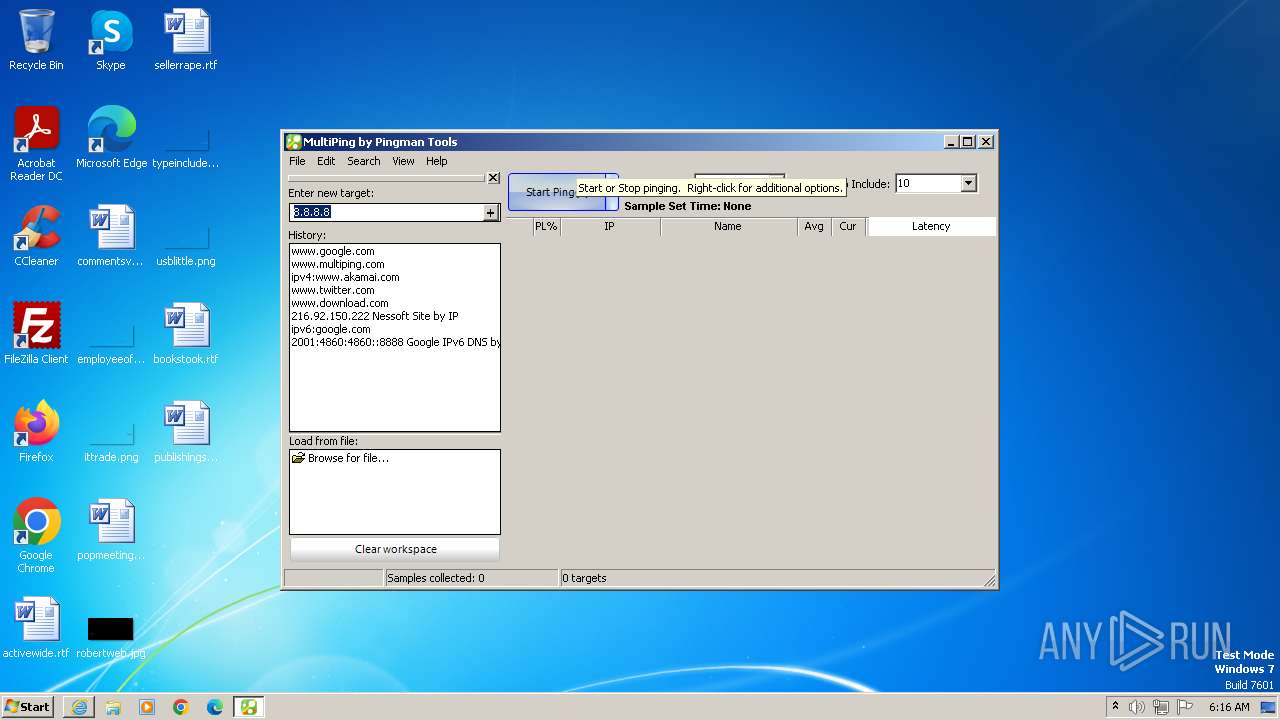The image size is (1280, 720).
Task: Switch to MultiPing taskbar button
Action: pos(249,707)
